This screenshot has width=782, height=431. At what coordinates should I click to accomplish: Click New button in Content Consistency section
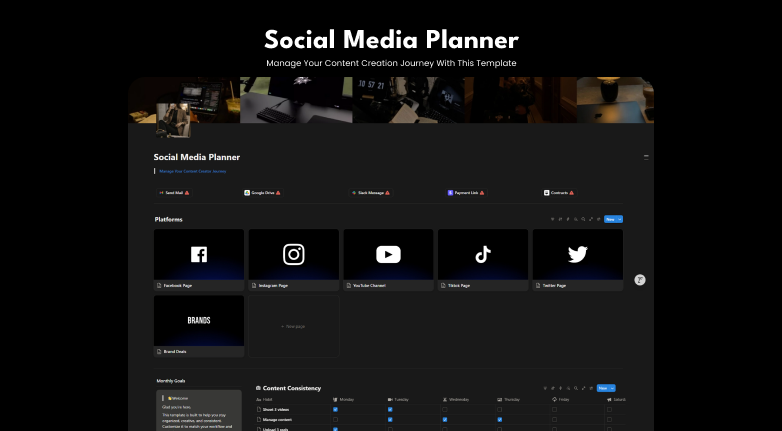point(603,388)
